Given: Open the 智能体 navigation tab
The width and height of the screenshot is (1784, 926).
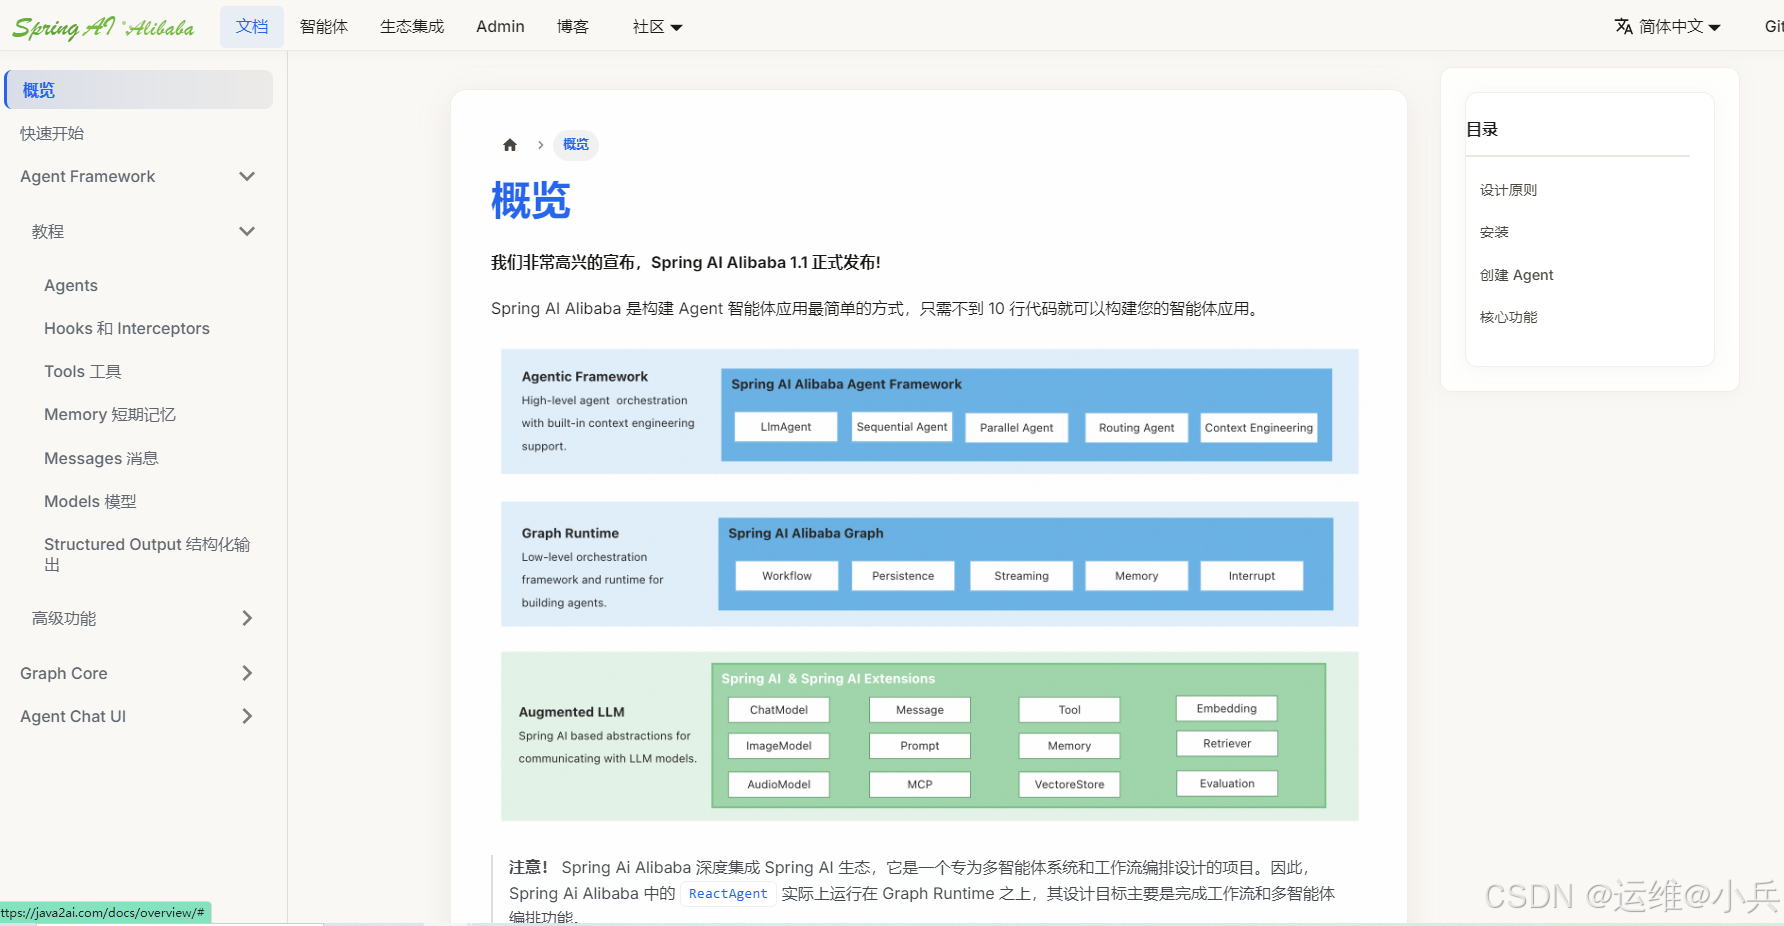Looking at the screenshot, I should 324,27.
